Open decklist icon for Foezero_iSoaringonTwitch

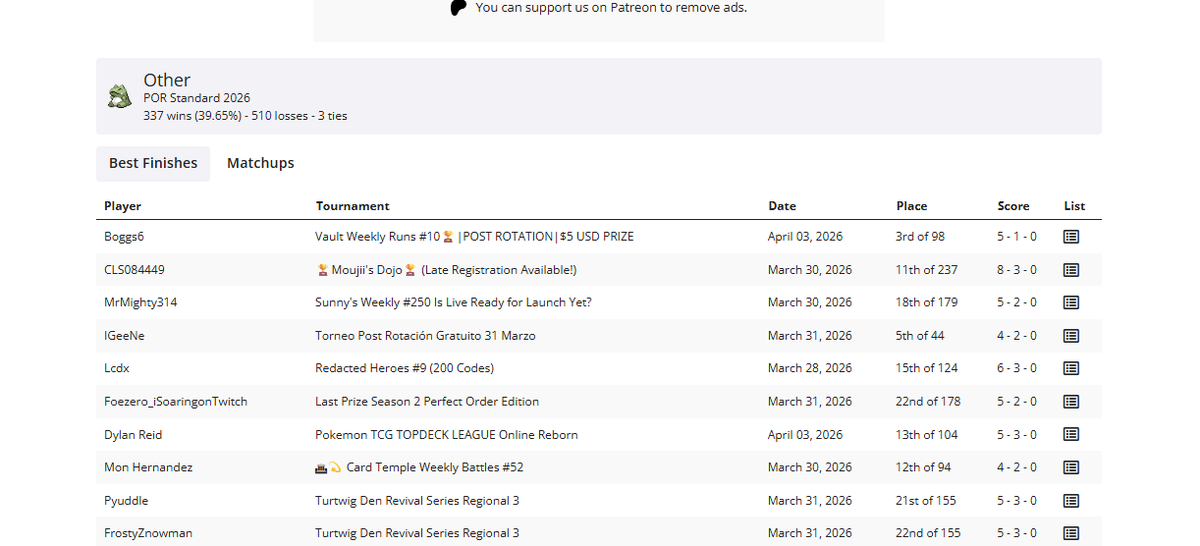pos(1071,401)
